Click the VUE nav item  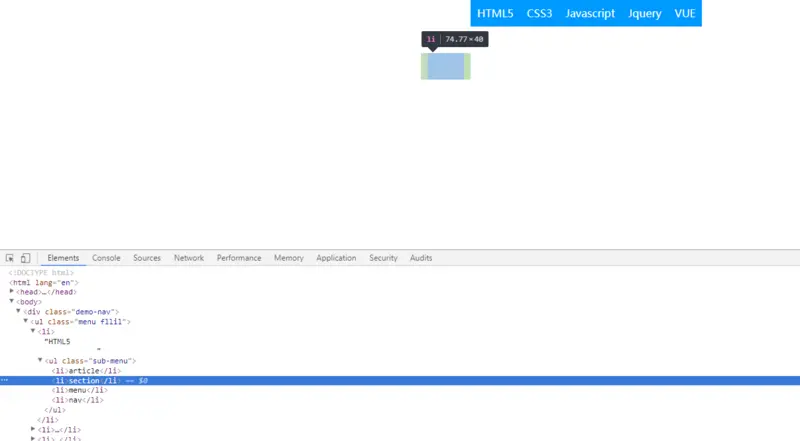(x=685, y=13)
